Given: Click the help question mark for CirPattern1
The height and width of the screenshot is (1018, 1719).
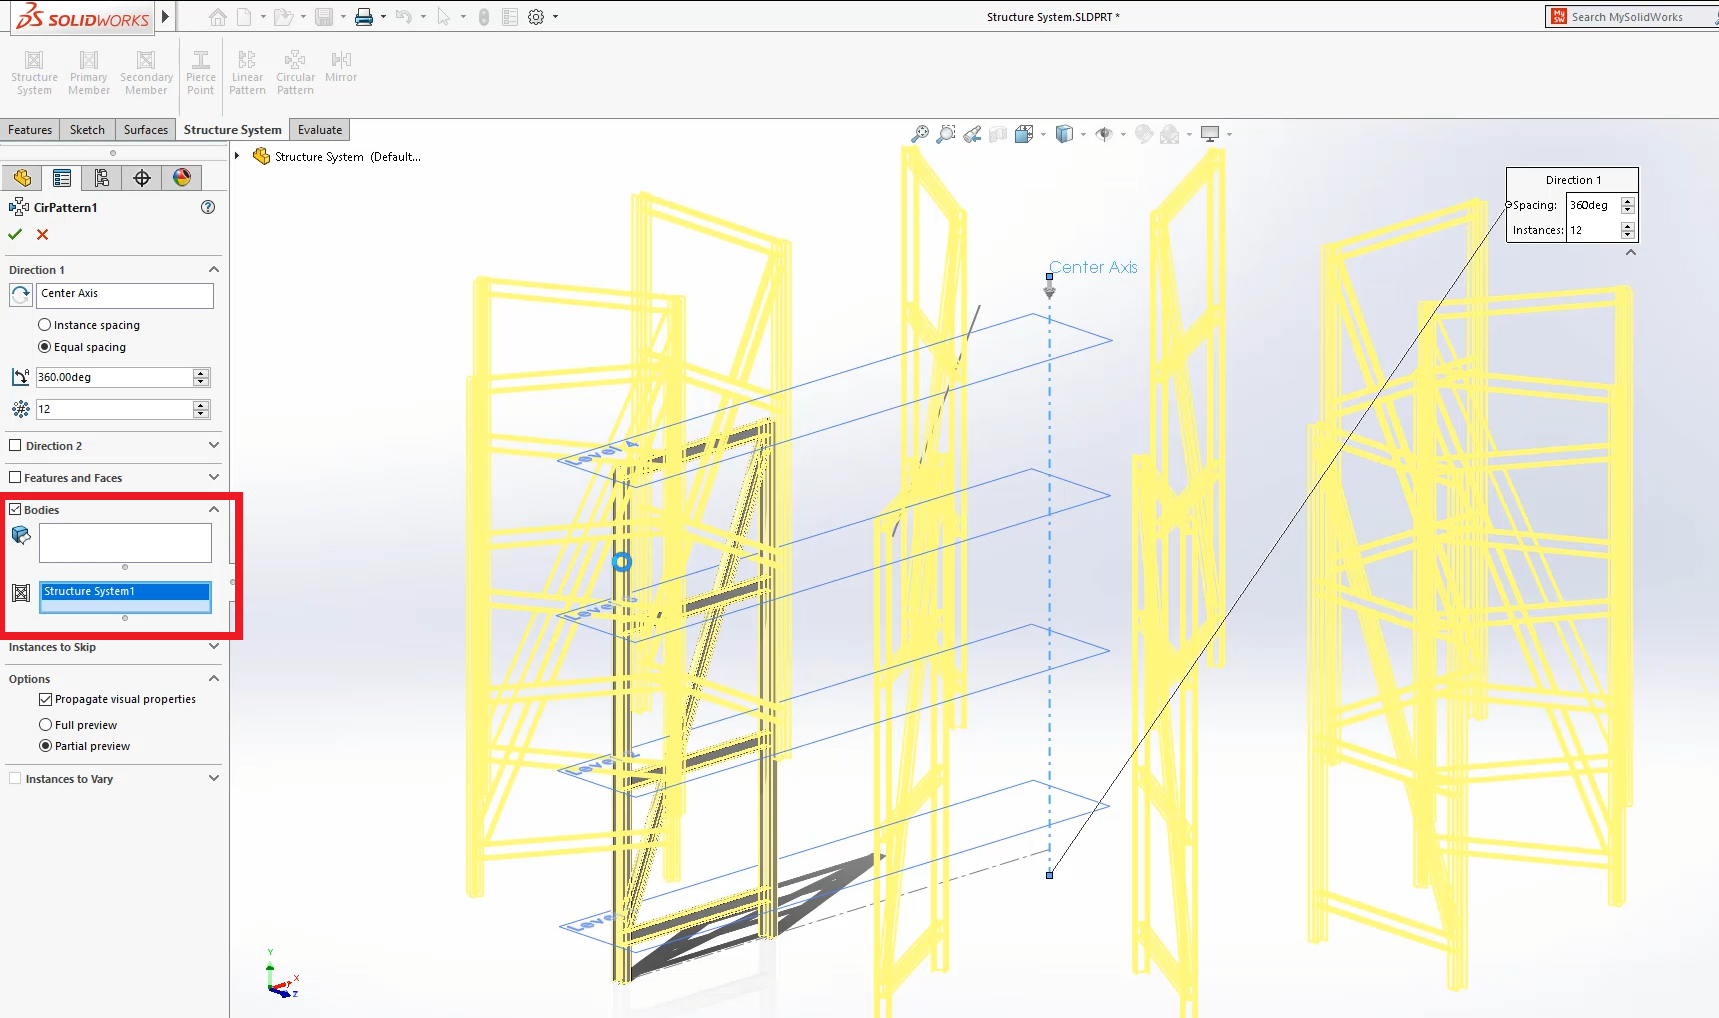Looking at the screenshot, I should (x=208, y=207).
